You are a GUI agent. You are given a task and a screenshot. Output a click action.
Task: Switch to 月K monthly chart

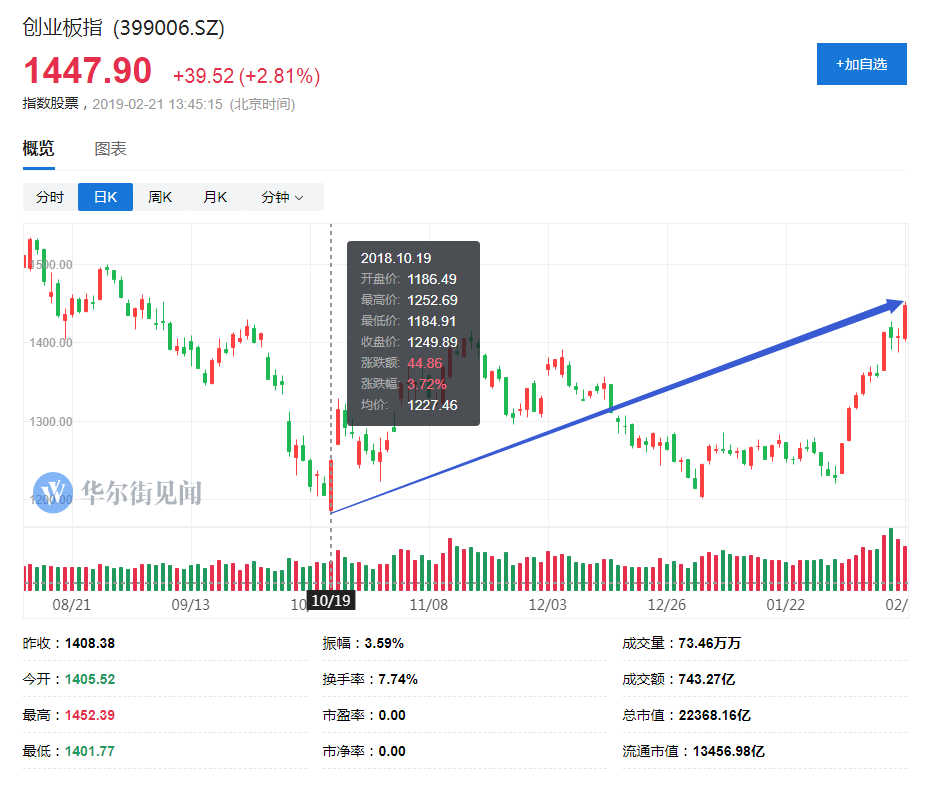pyautogui.click(x=215, y=197)
